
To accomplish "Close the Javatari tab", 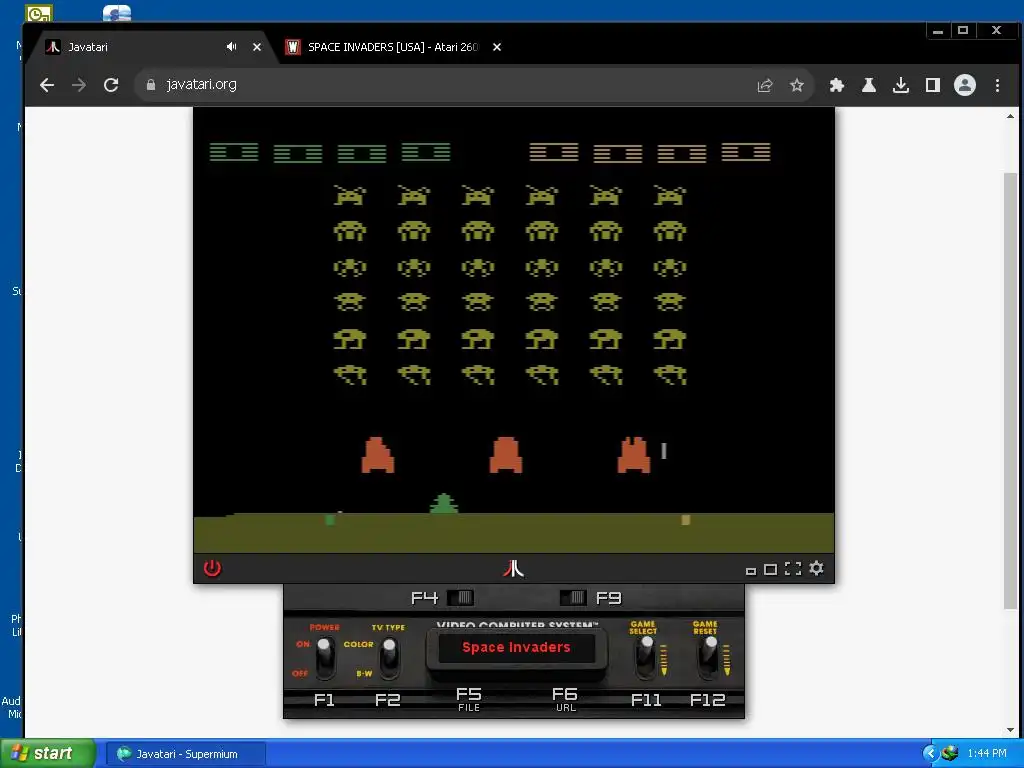I will coord(257,47).
